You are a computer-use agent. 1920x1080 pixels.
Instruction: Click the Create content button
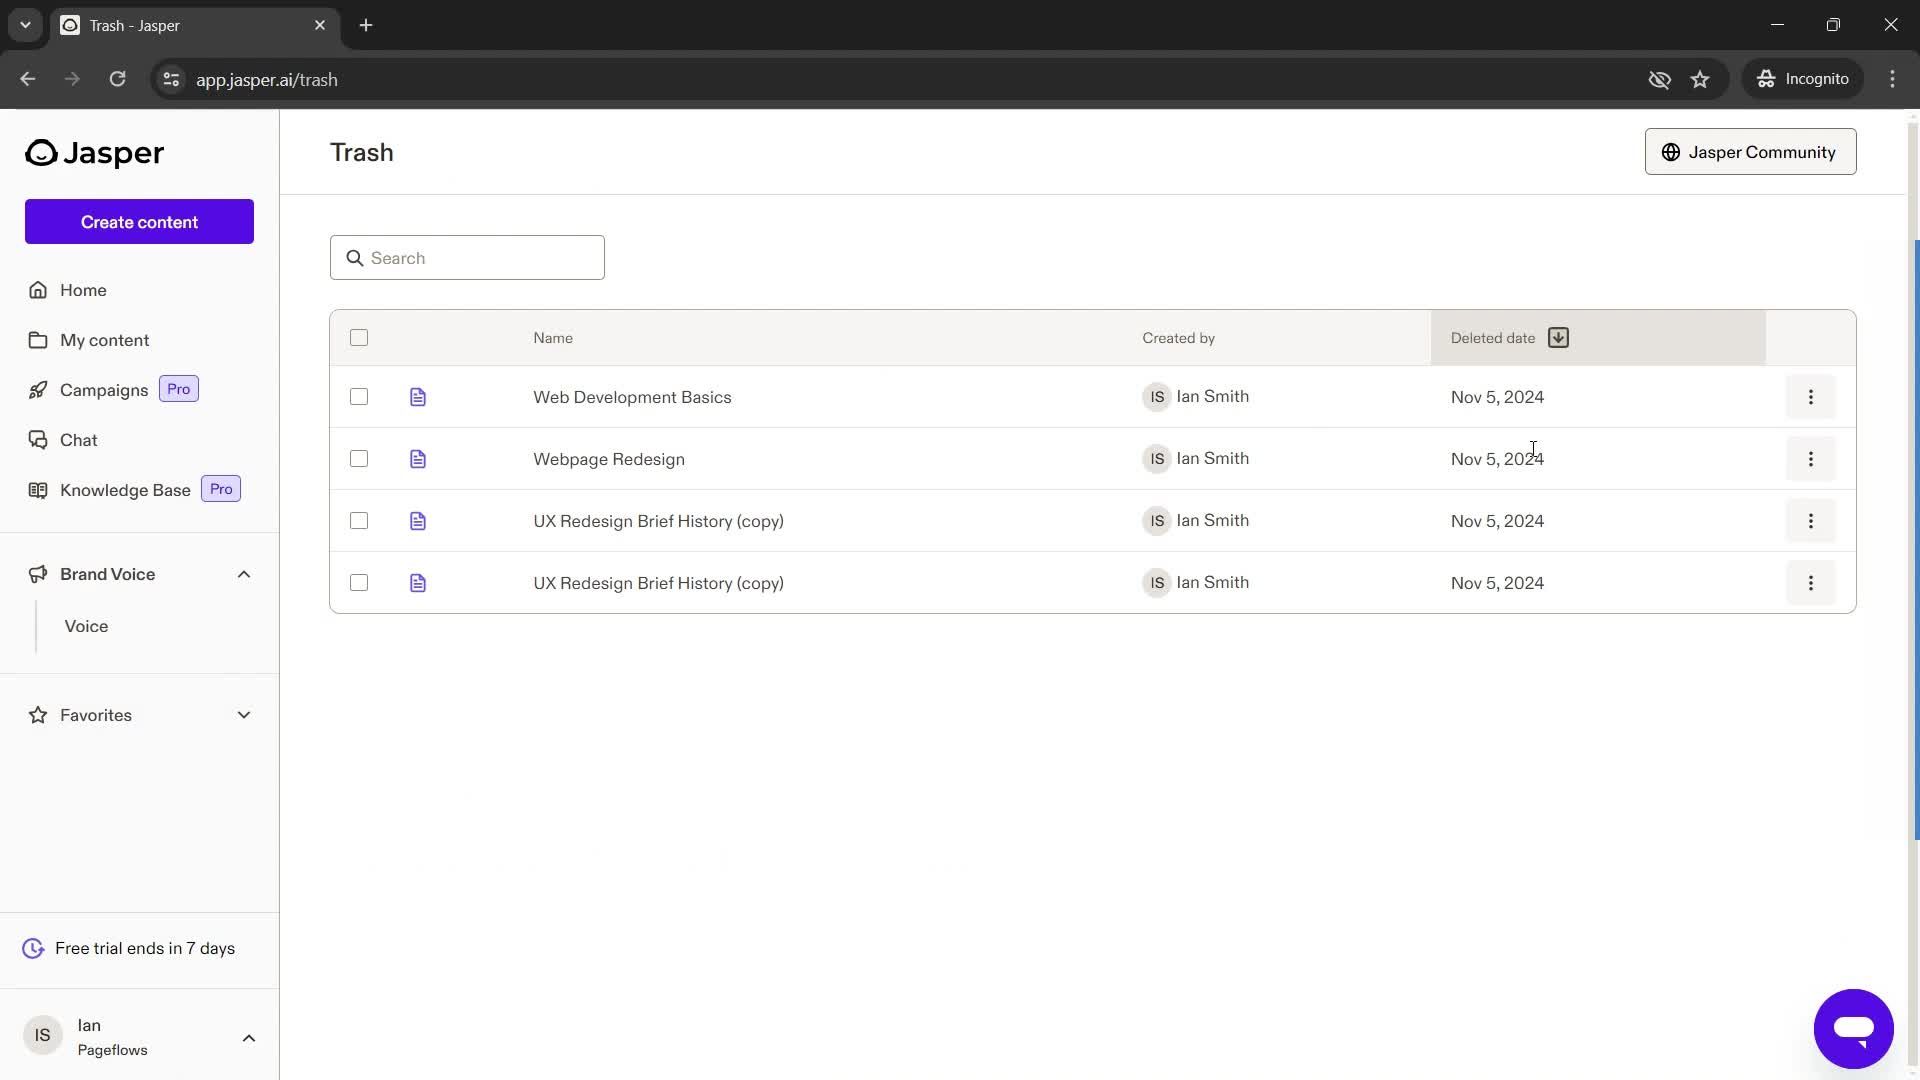pyautogui.click(x=138, y=222)
